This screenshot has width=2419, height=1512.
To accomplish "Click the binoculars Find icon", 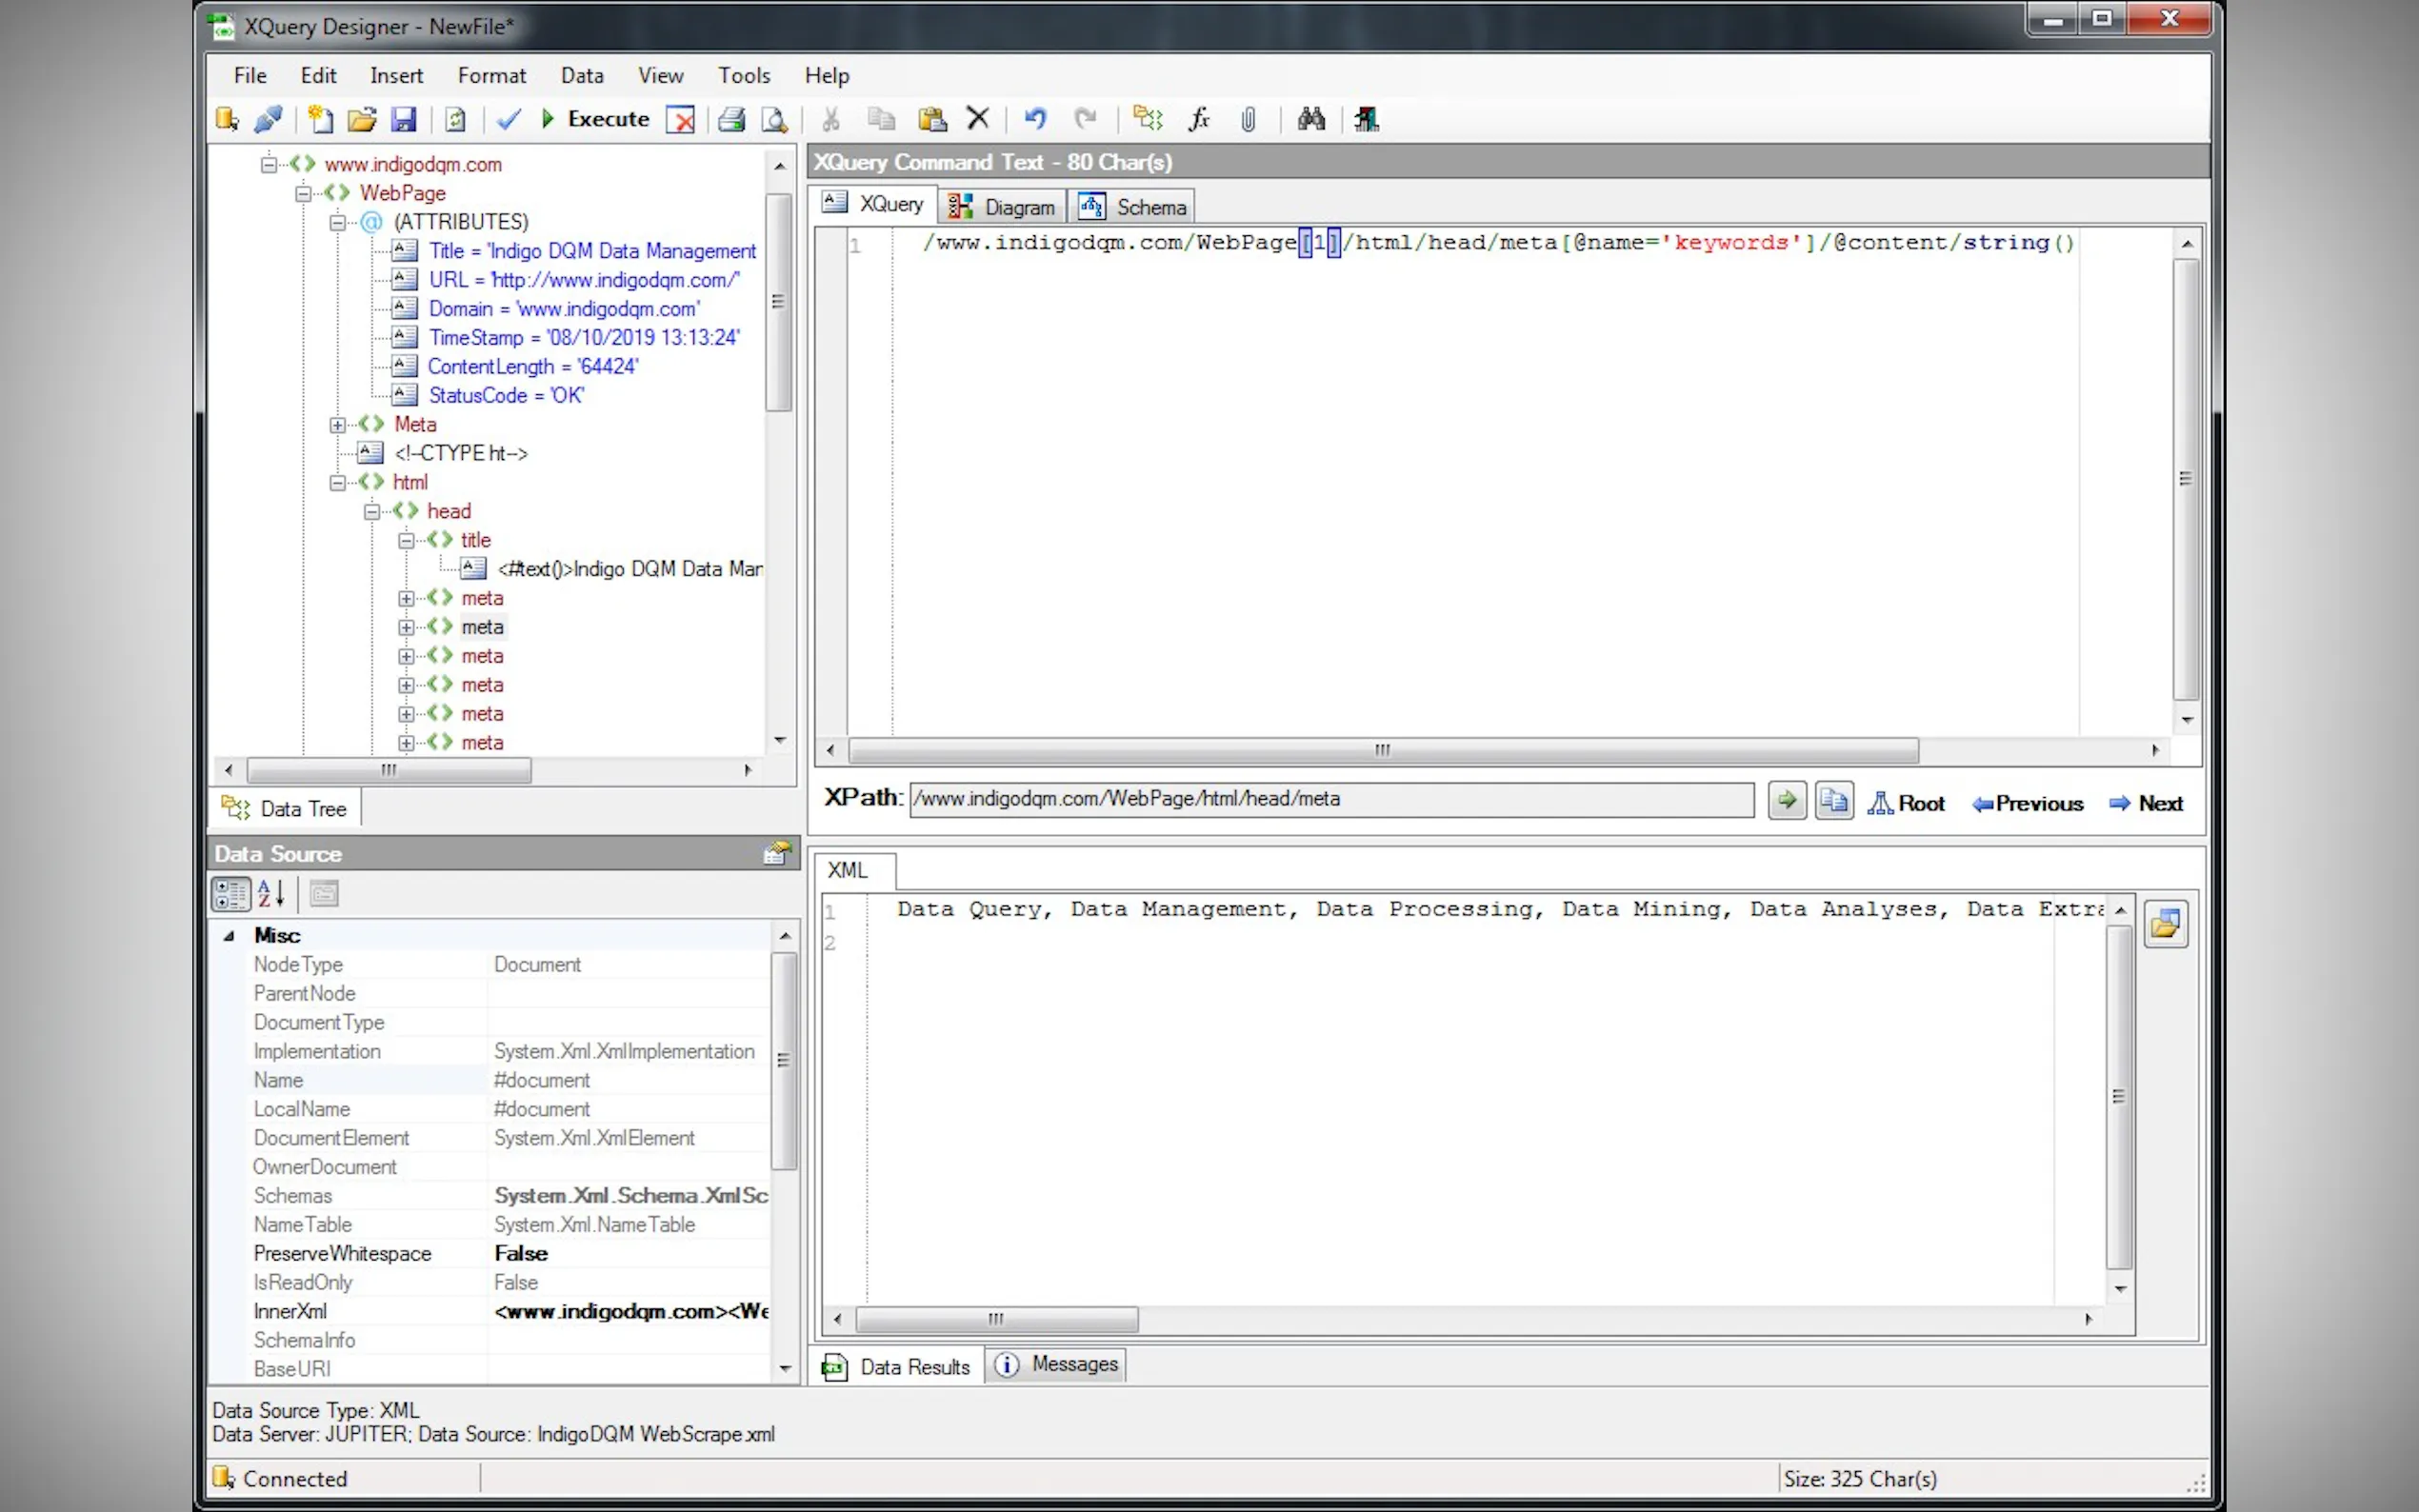I will tap(1311, 120).
